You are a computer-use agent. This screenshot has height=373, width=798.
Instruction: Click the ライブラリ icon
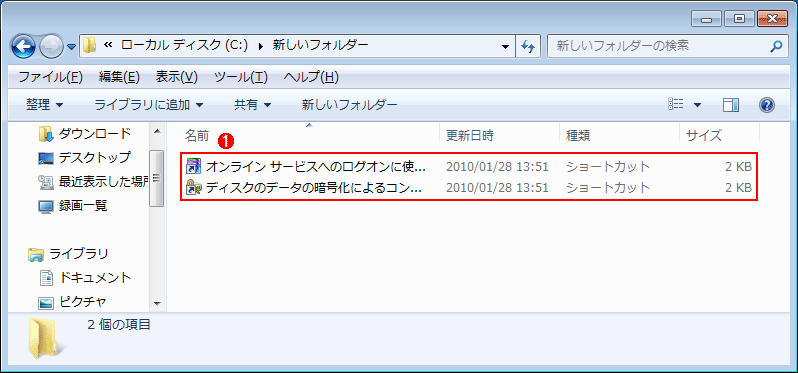click(x=36, y=254)
